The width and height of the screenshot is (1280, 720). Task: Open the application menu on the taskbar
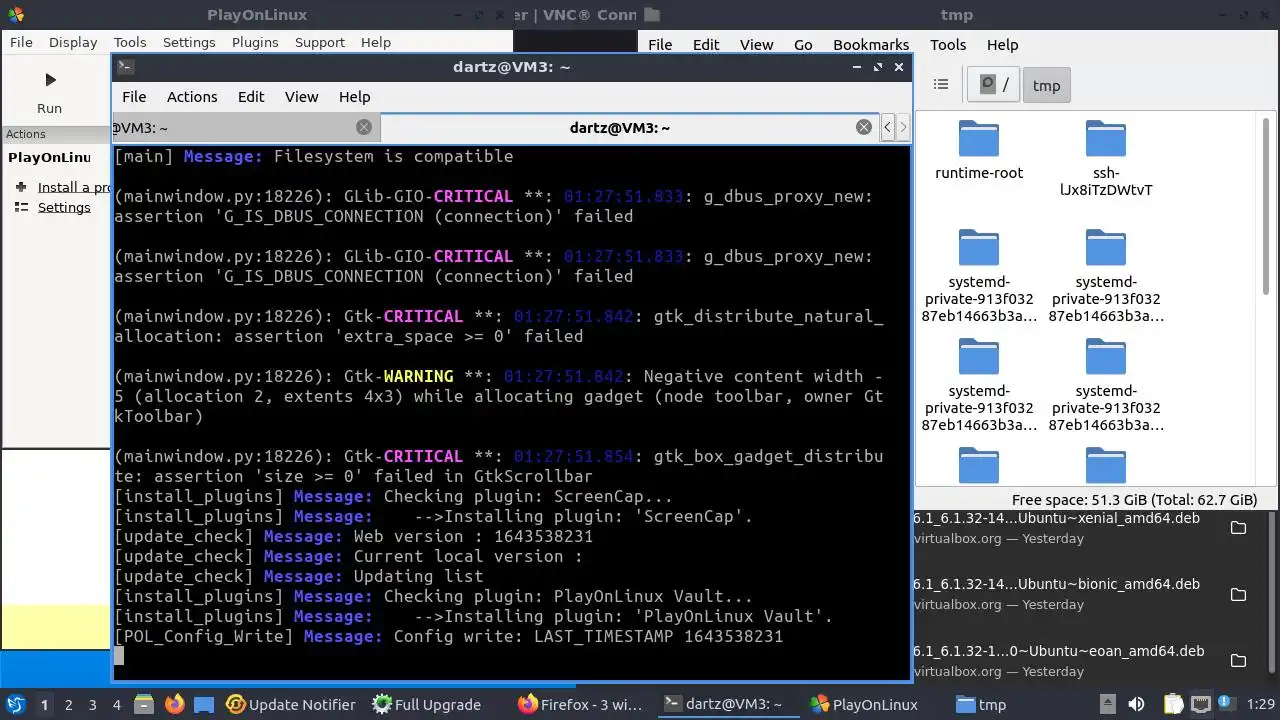click(15, 704)
